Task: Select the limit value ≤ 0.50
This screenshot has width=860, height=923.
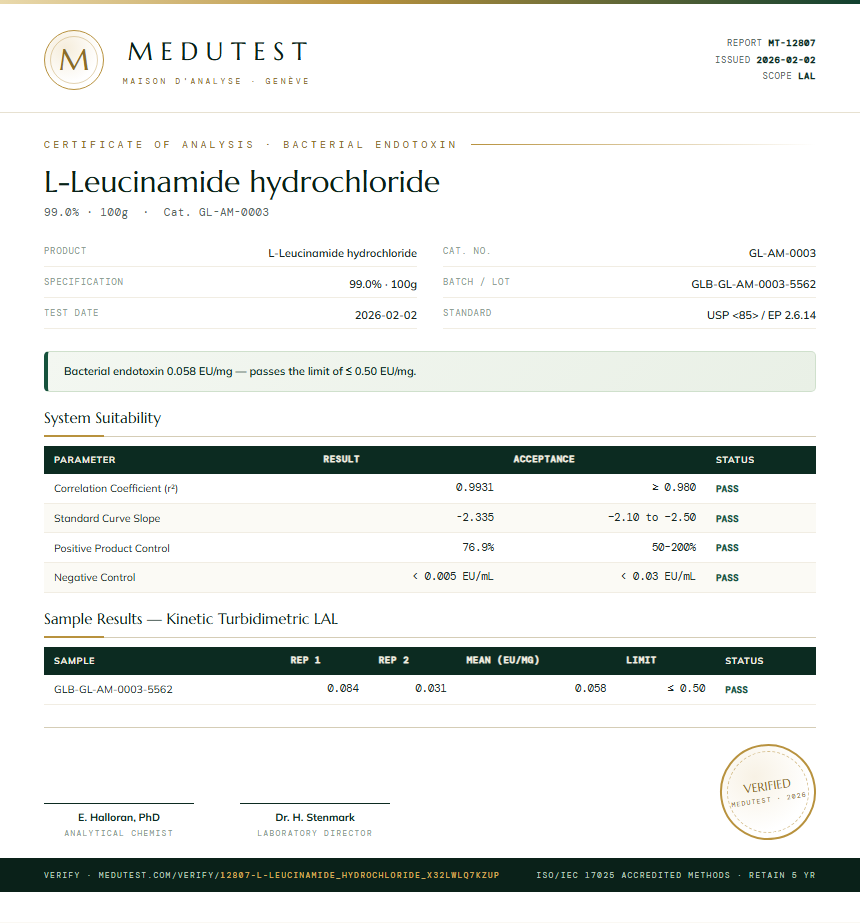Action: point(686,688)
